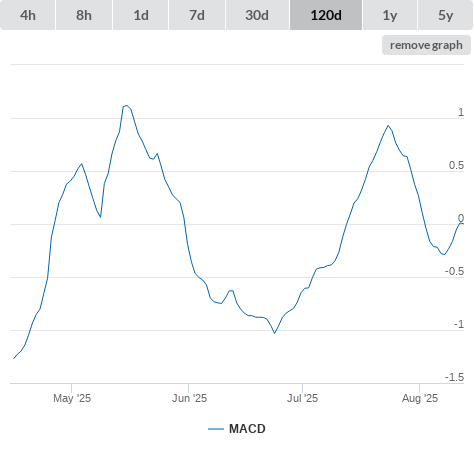
Task: Click the Aug '25 axis label
Action: [x=420, y=398]
